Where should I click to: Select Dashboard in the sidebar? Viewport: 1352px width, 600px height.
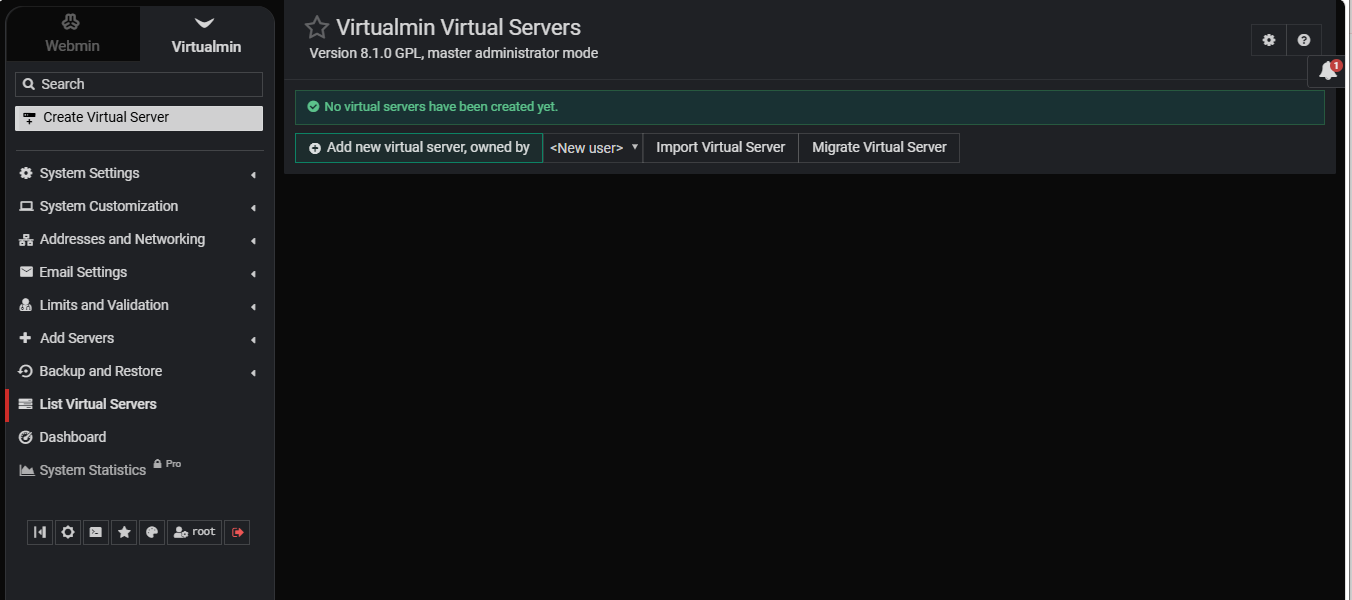pos(73,437)
